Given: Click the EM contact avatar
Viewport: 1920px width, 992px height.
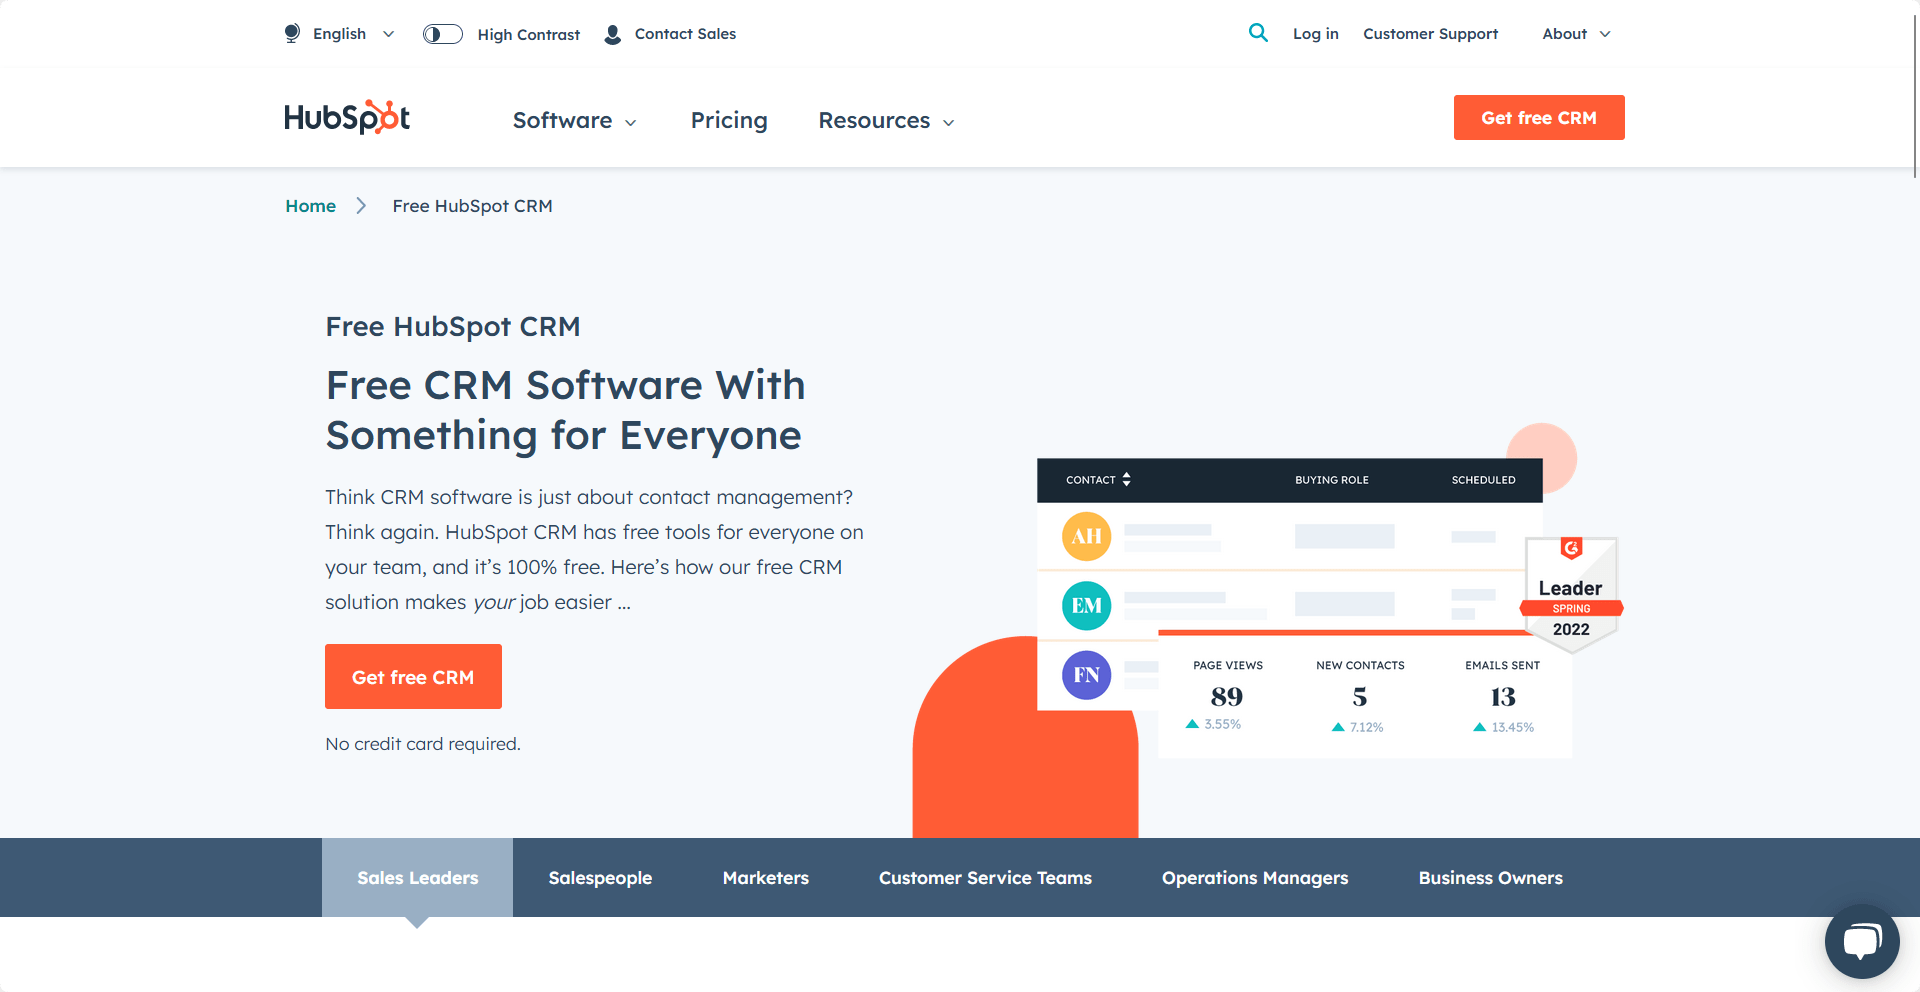Looking at the screenshot, I should tap(1086, 605).
